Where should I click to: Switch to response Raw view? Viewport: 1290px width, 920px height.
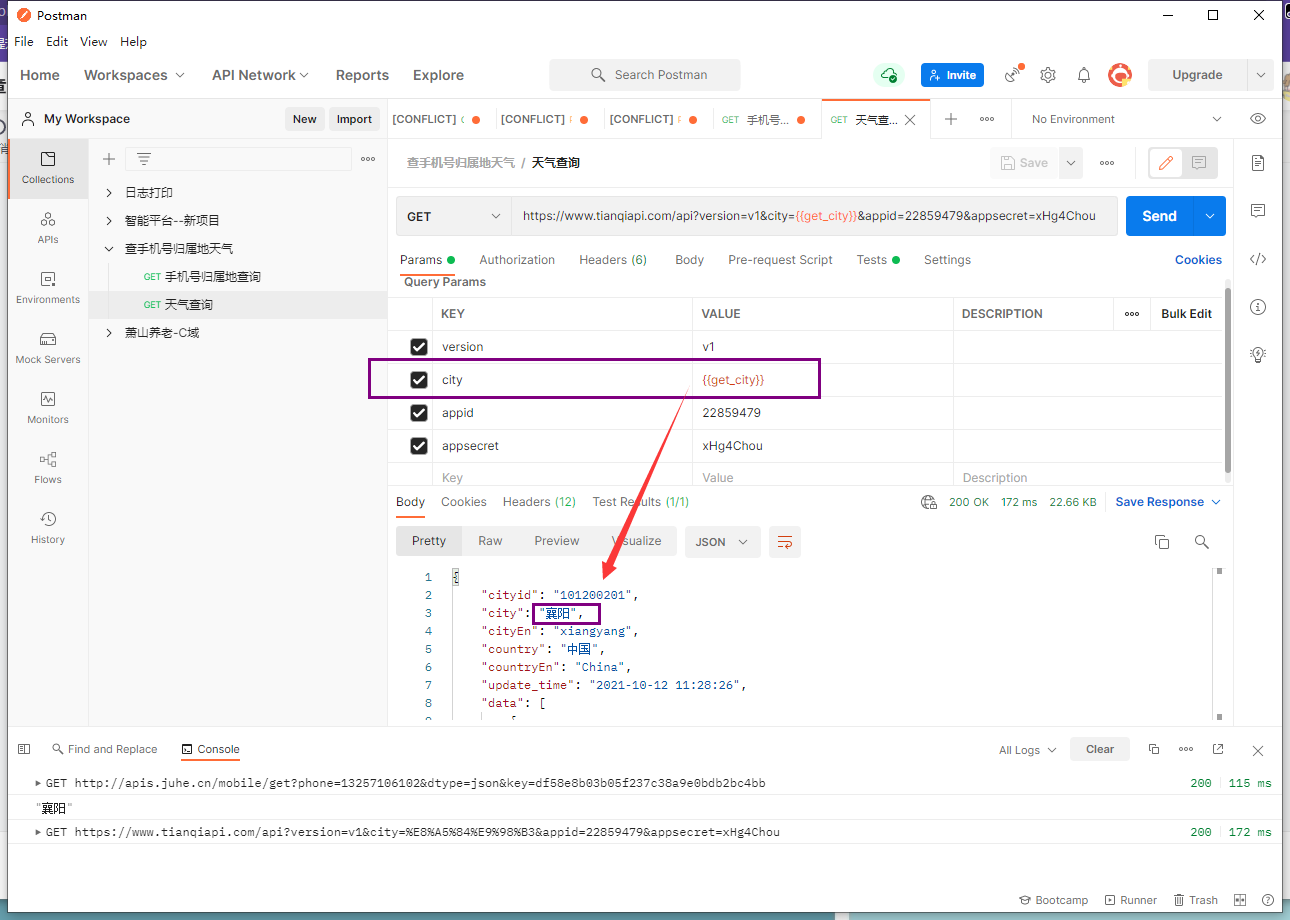(490, 541)
